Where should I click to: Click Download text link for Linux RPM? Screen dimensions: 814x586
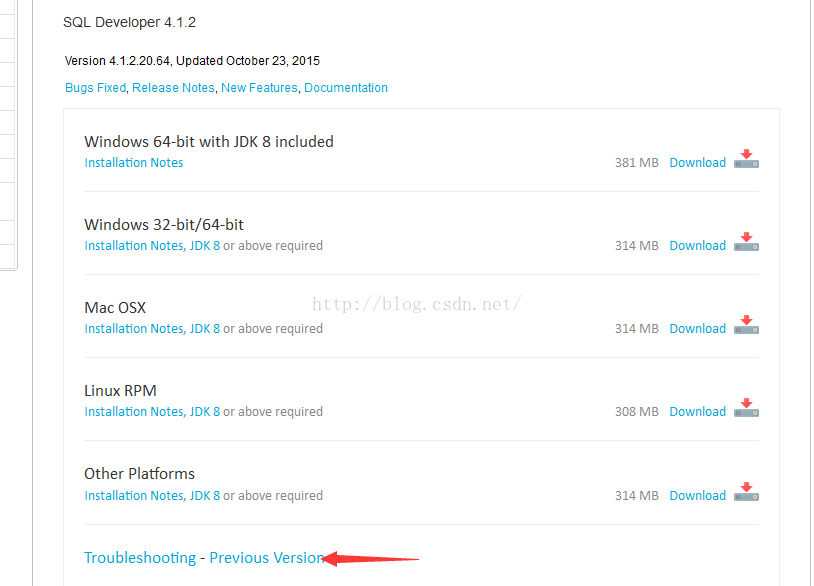coord(697,412)
